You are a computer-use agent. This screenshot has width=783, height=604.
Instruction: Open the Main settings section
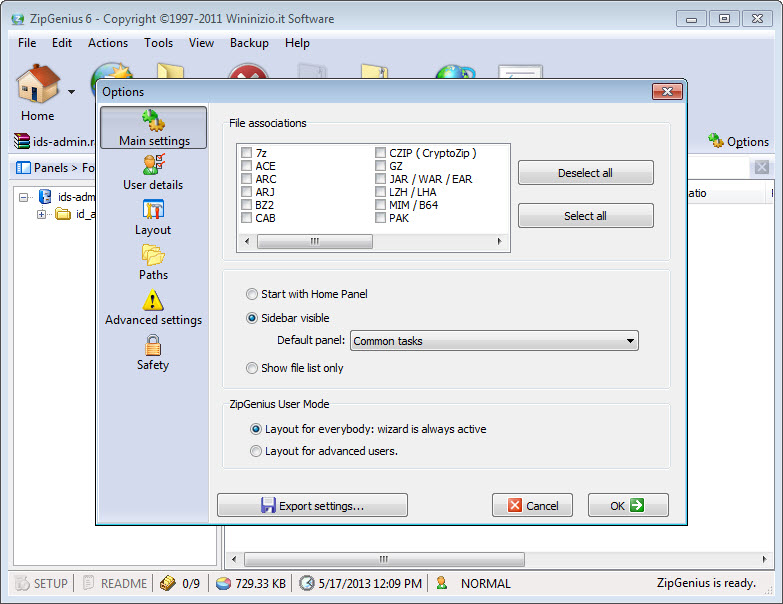coord(153,128)
